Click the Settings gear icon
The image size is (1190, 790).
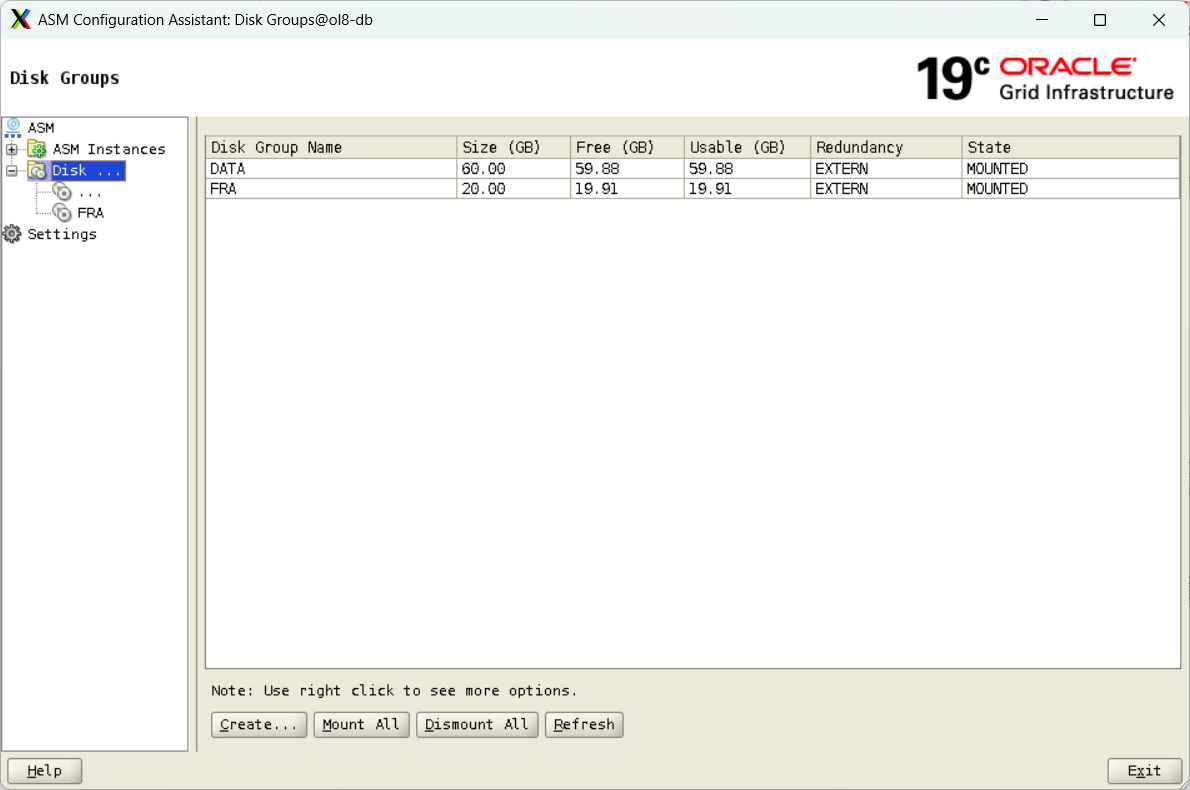point(12,234)
